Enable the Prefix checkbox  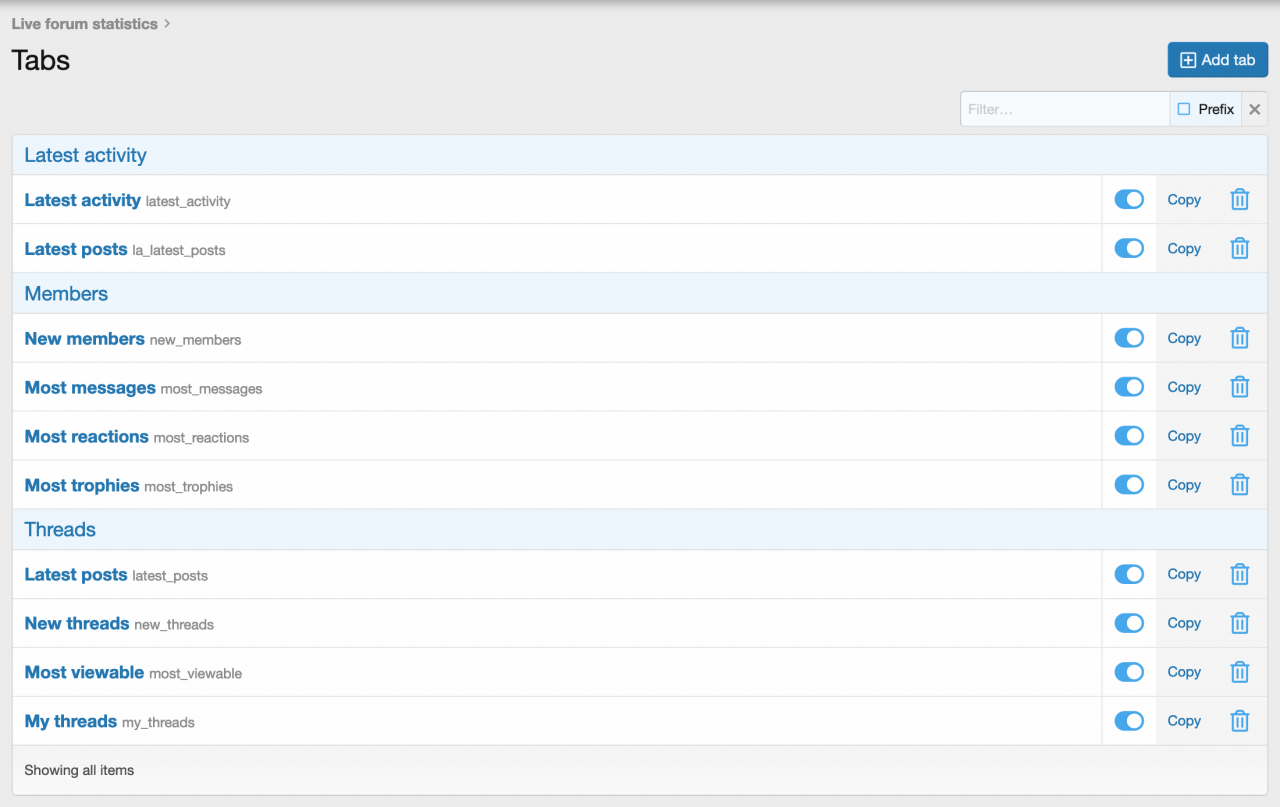pos(1184,109)
